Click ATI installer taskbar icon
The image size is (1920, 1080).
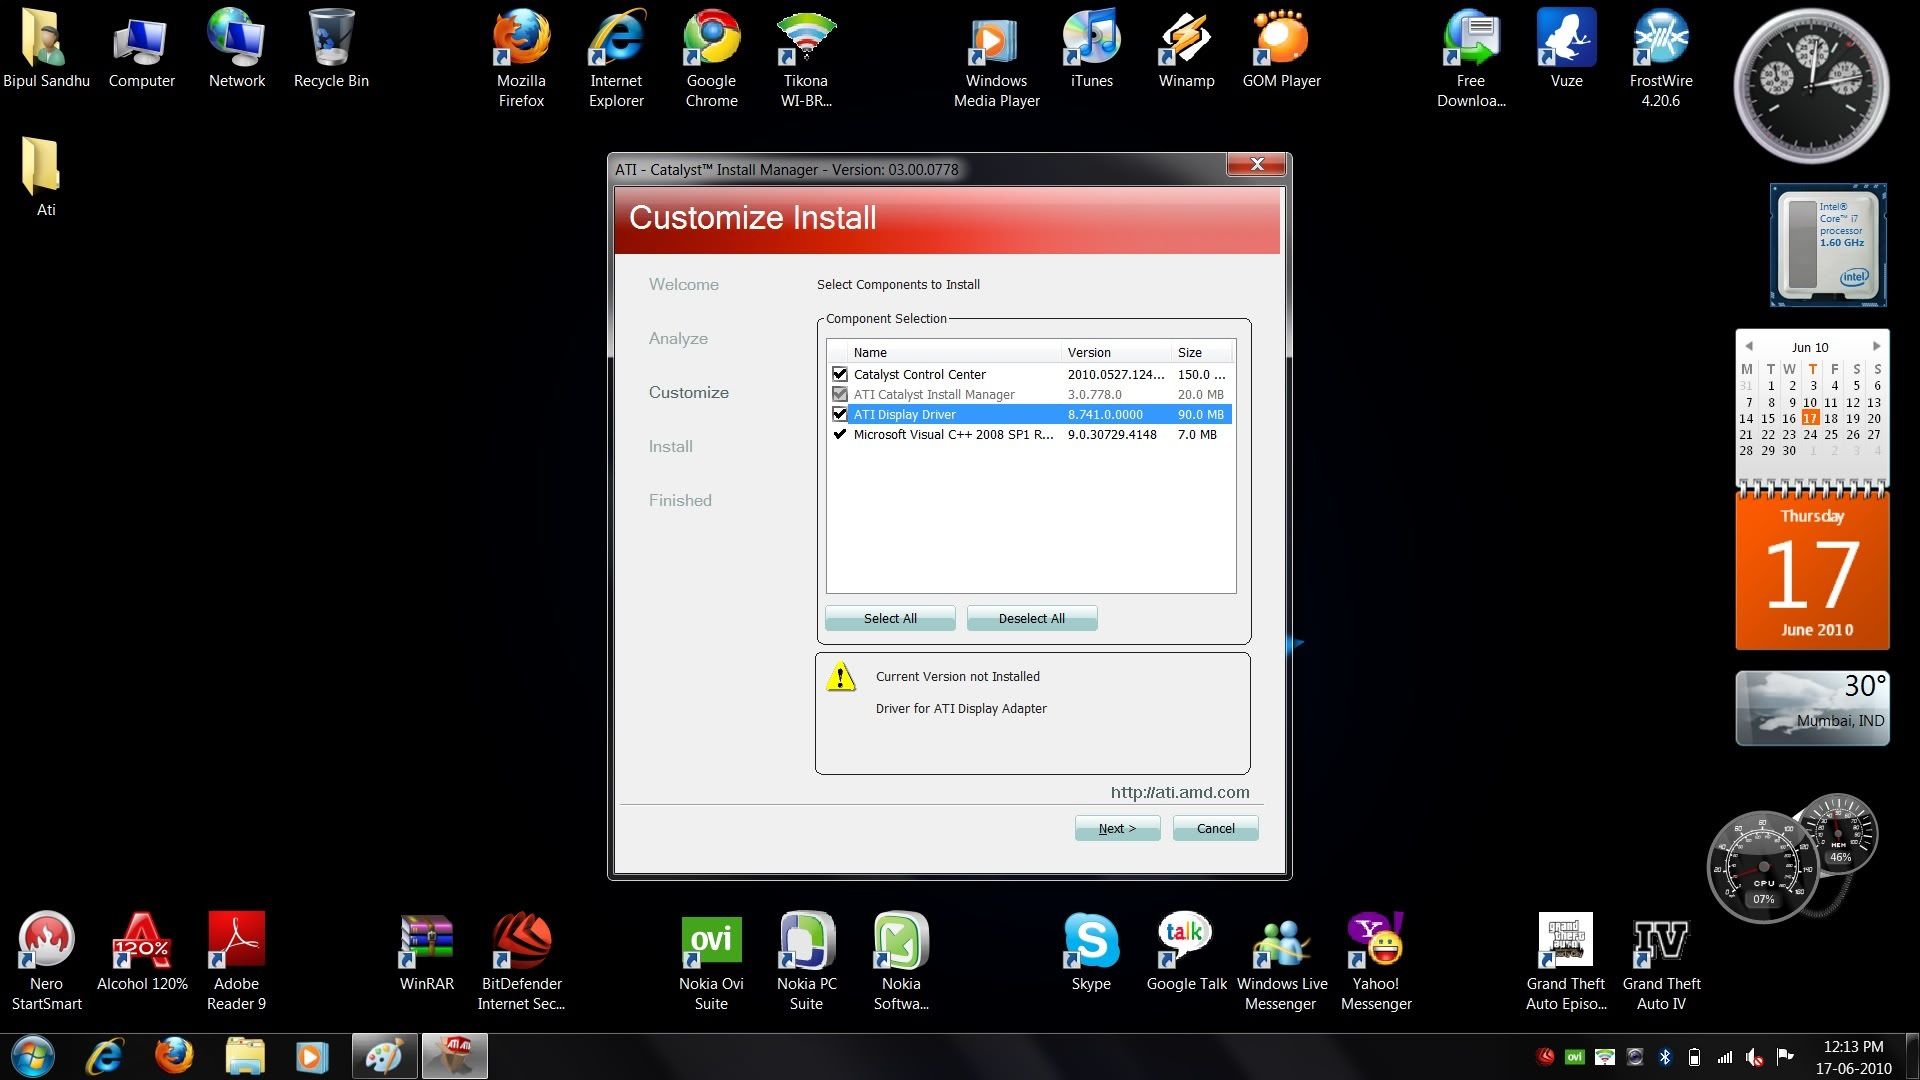tap(455, 1056)
